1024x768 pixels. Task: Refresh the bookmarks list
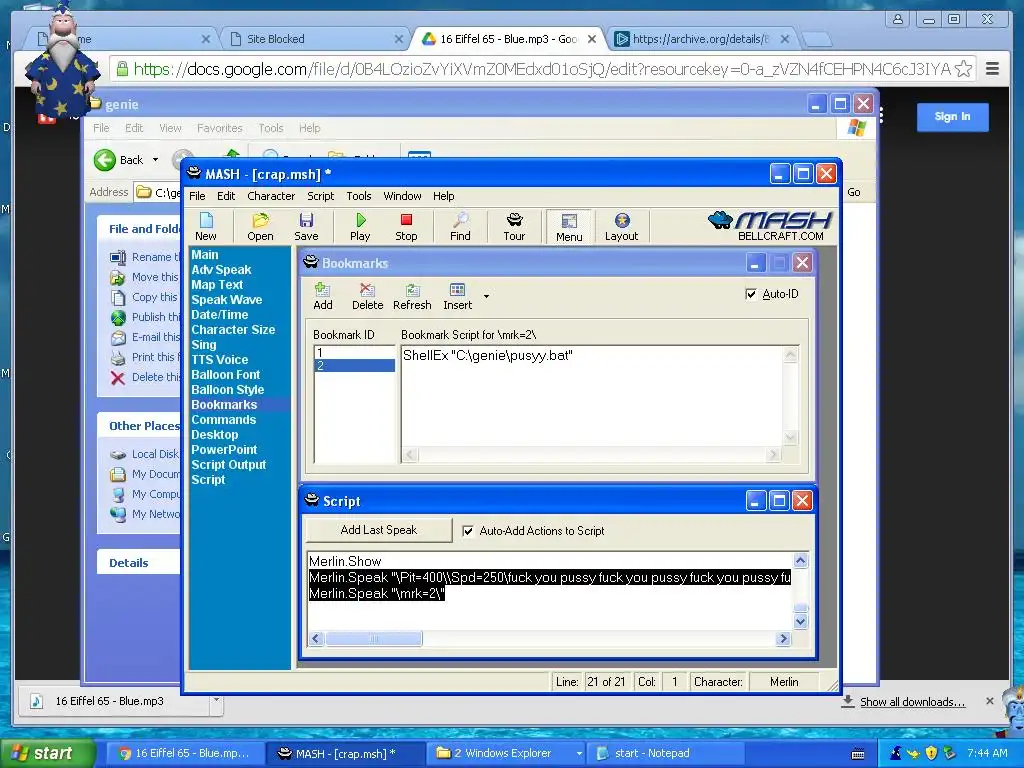click(412, 296)
